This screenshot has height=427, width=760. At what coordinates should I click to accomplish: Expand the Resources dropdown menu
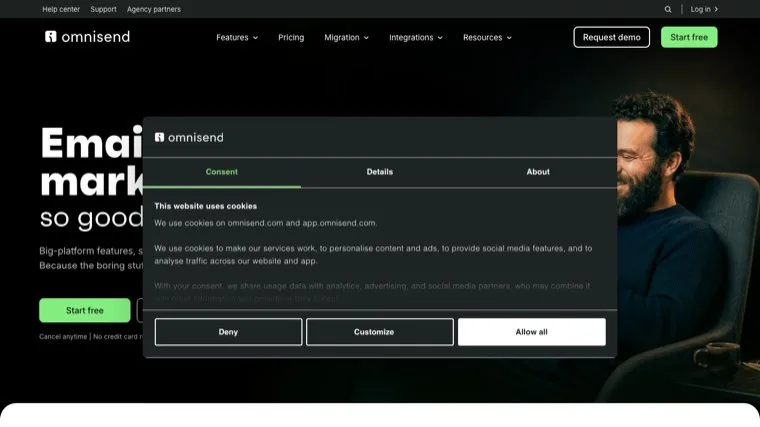click(487, 37)
